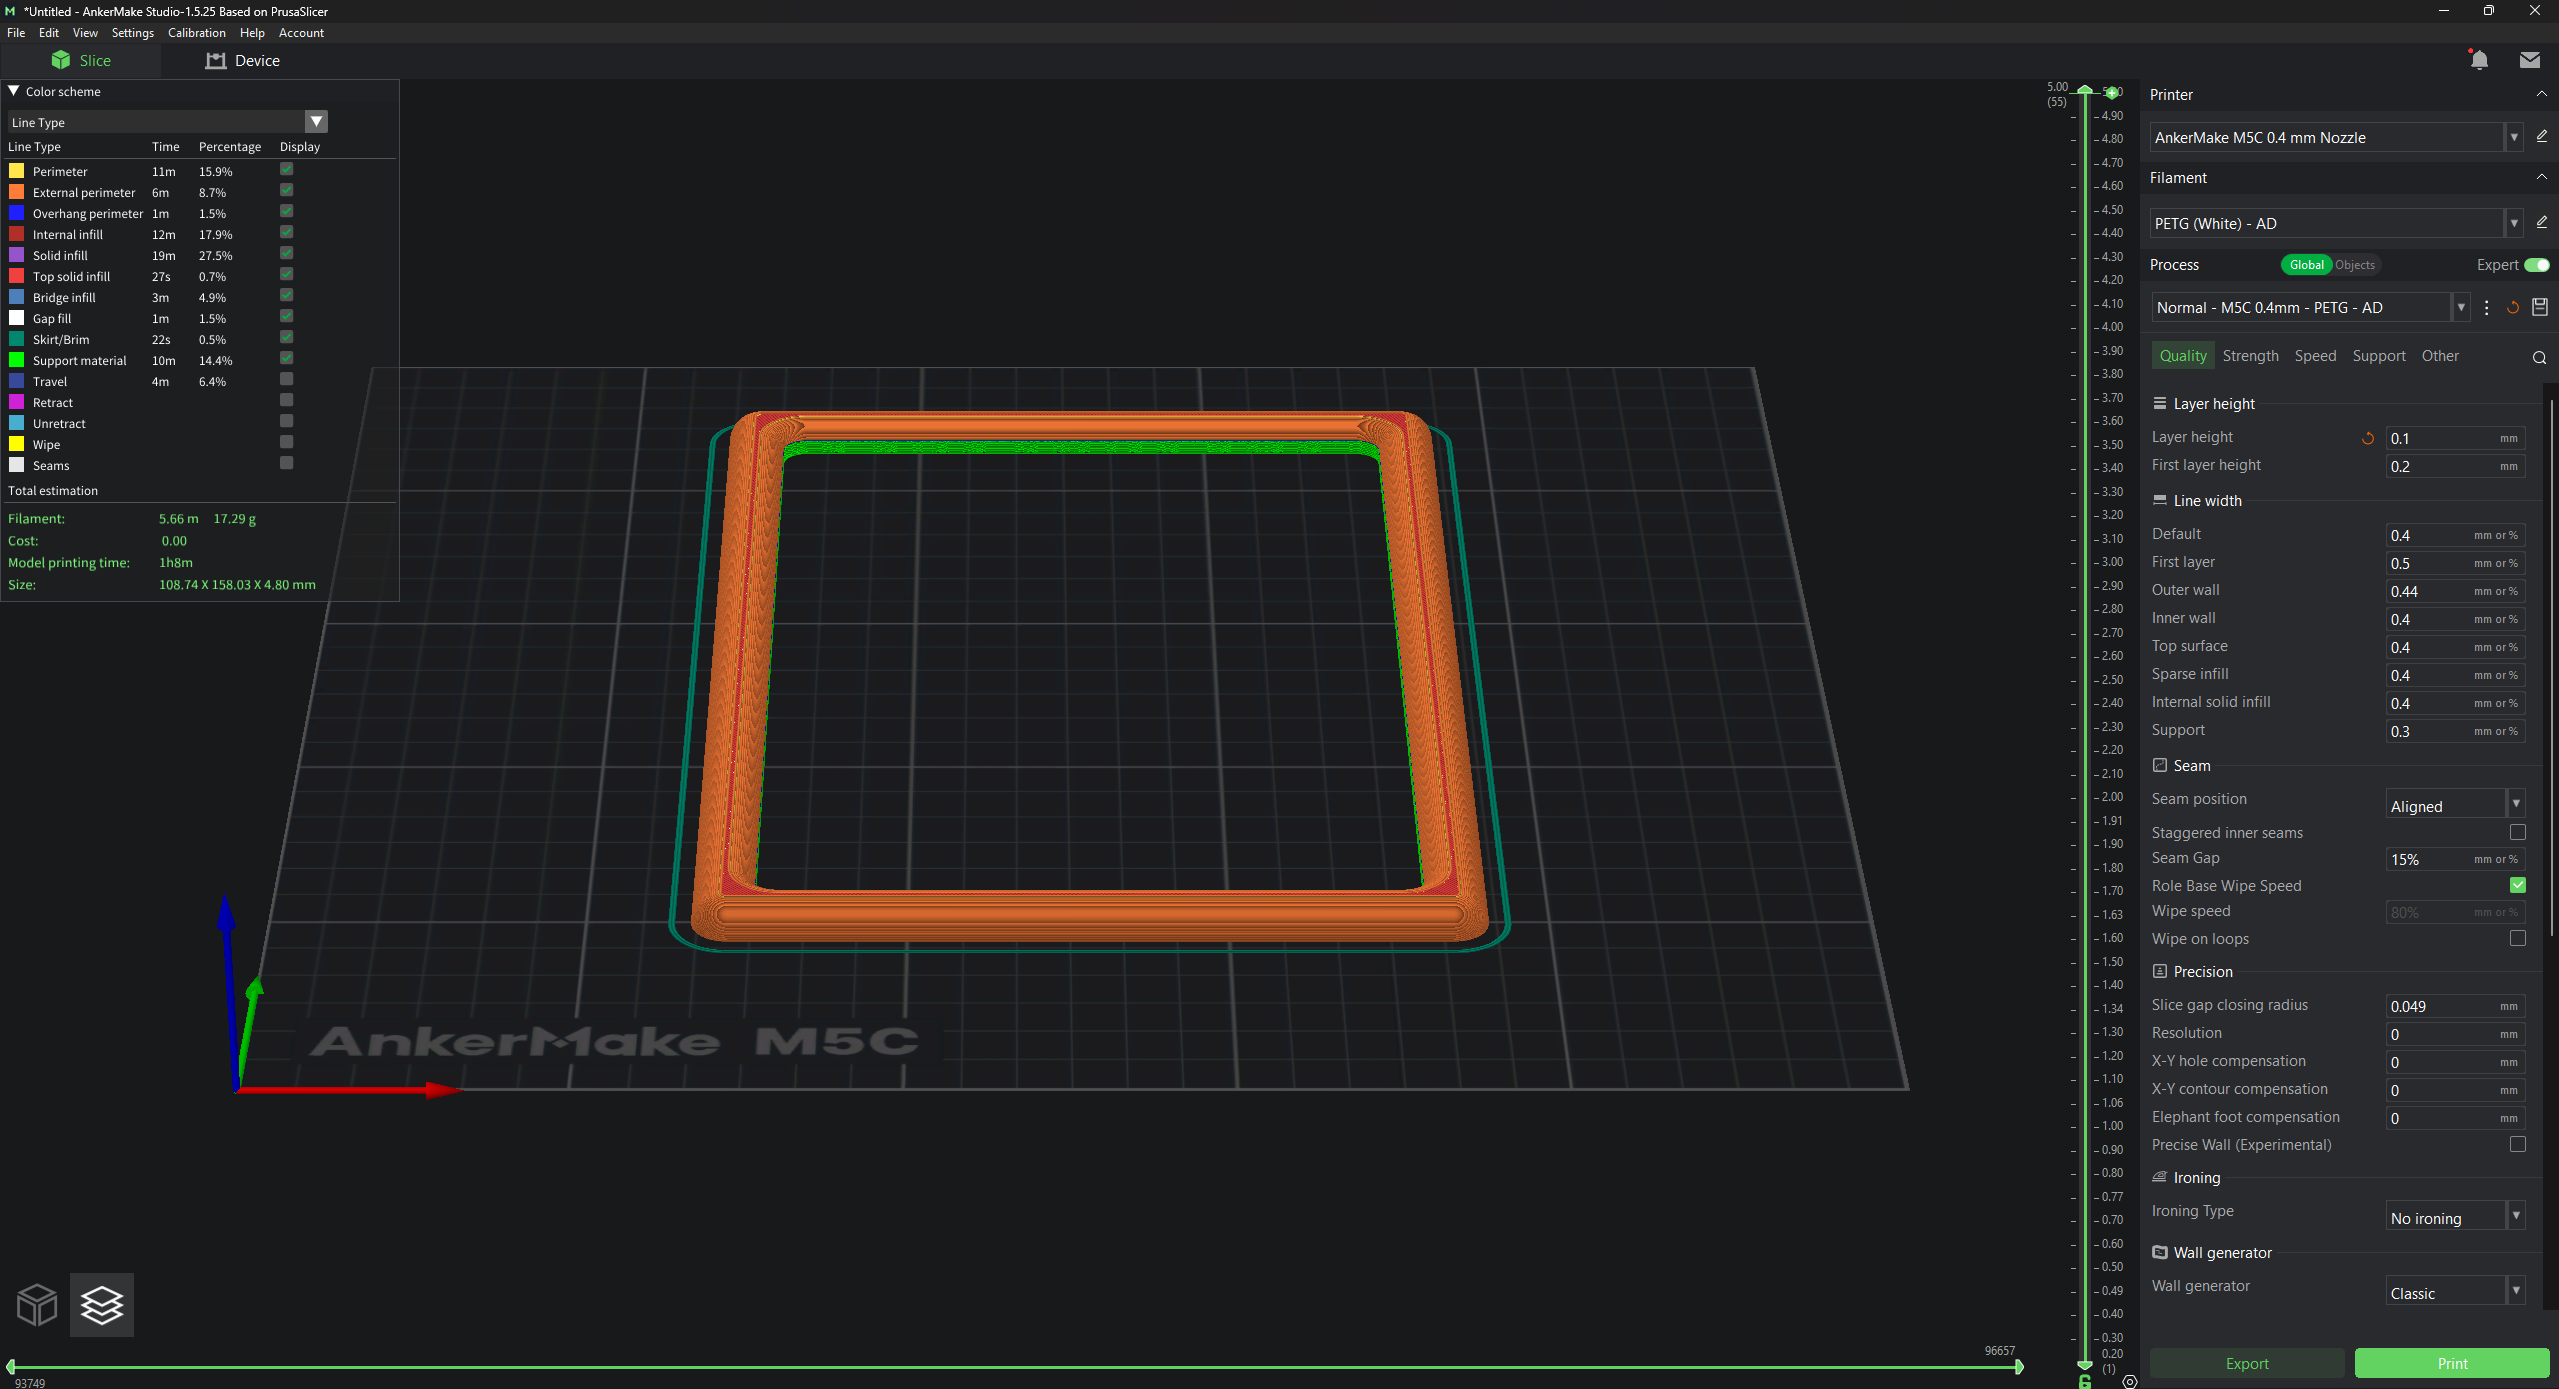2559x1389 pixels.
Task: Open the mail messages icon
Action: (x=2529, y=60)
